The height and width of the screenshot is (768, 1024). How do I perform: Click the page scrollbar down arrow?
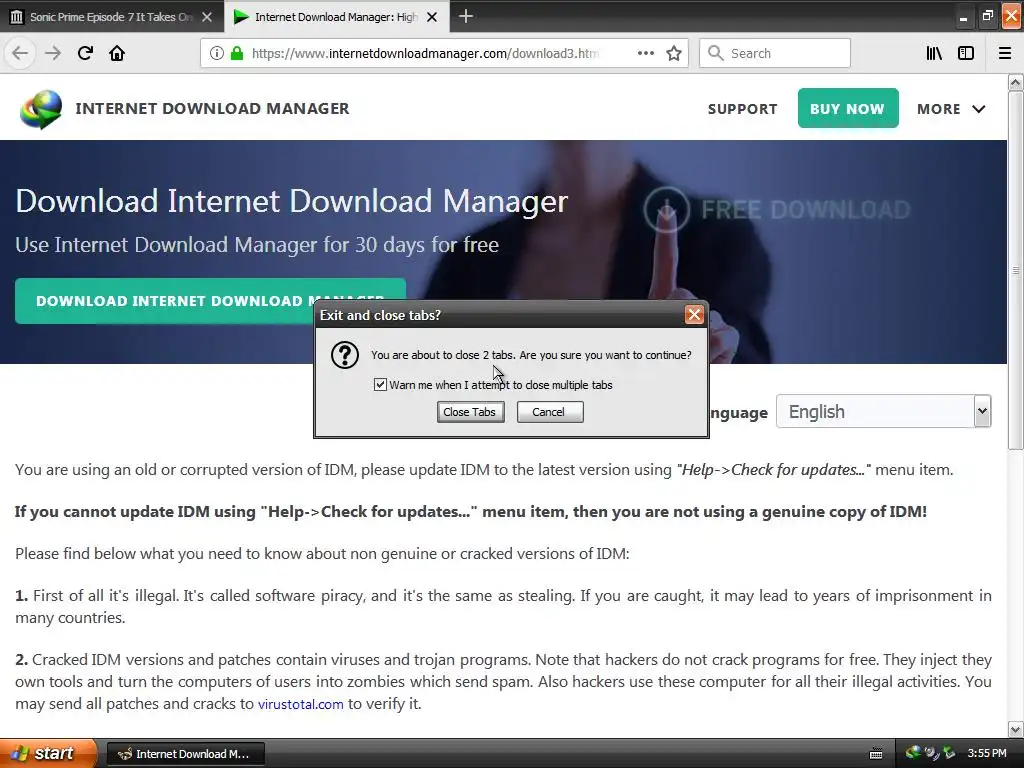[1015, 729]
